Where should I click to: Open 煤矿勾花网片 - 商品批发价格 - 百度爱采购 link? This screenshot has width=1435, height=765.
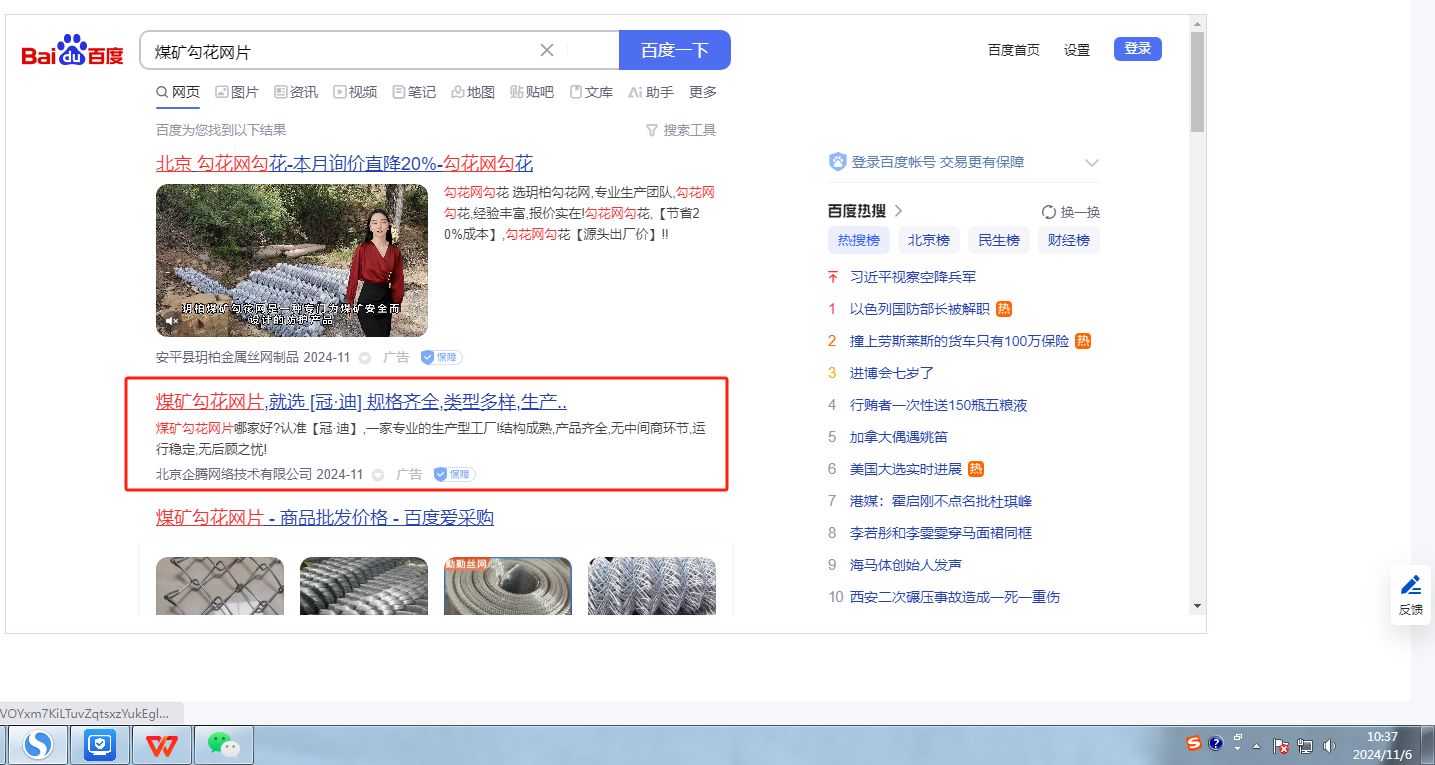[325, 517]
